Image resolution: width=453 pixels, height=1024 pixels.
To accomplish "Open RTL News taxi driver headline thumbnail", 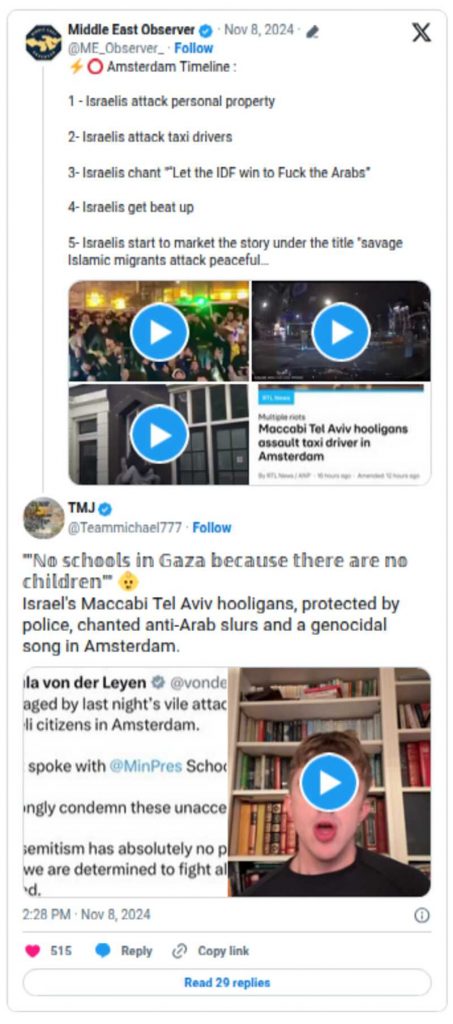I will click(x=341, y=434).
